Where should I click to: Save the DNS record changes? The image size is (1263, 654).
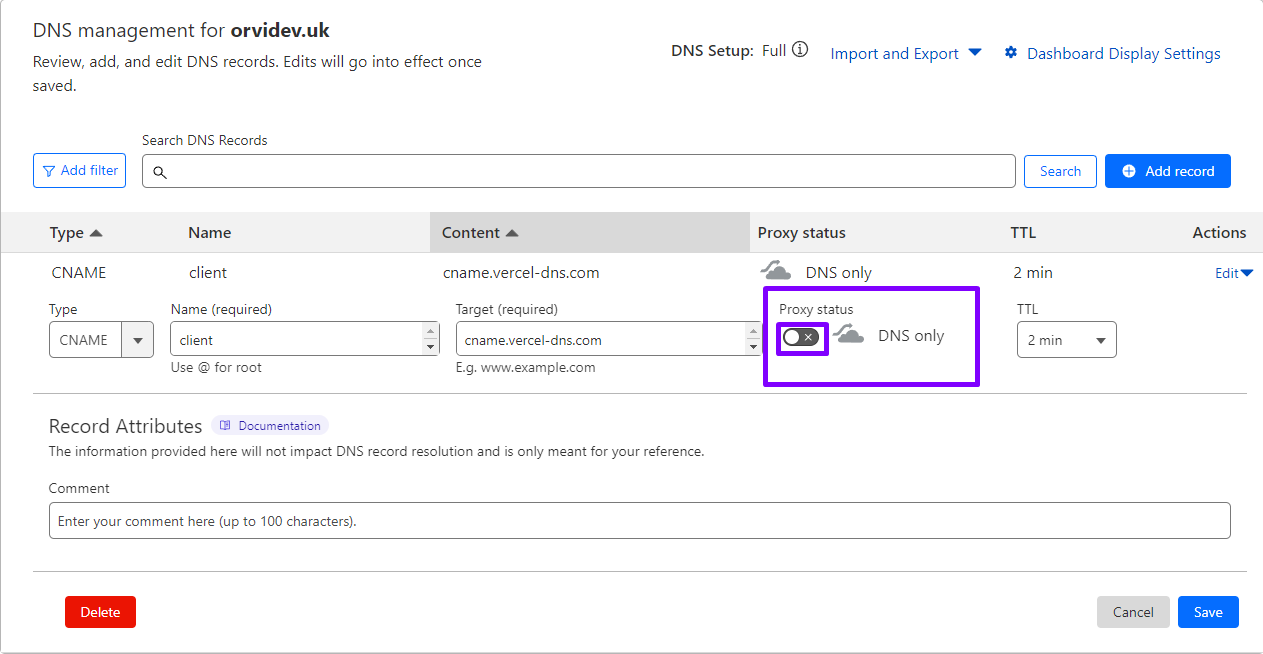point(1207,612)
